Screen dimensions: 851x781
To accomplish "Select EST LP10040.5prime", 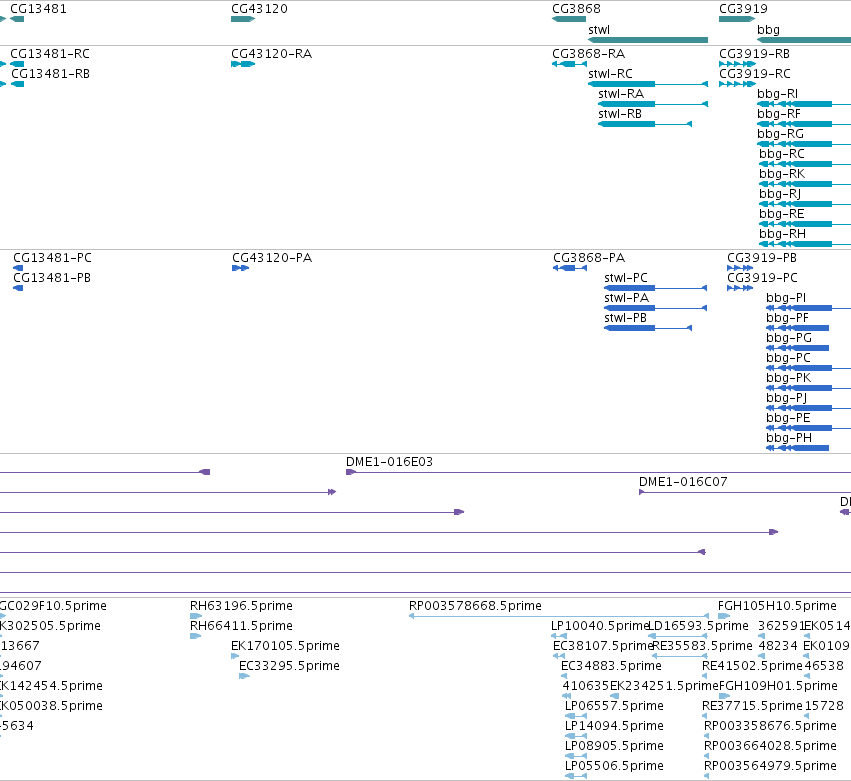I will [600, 626].
